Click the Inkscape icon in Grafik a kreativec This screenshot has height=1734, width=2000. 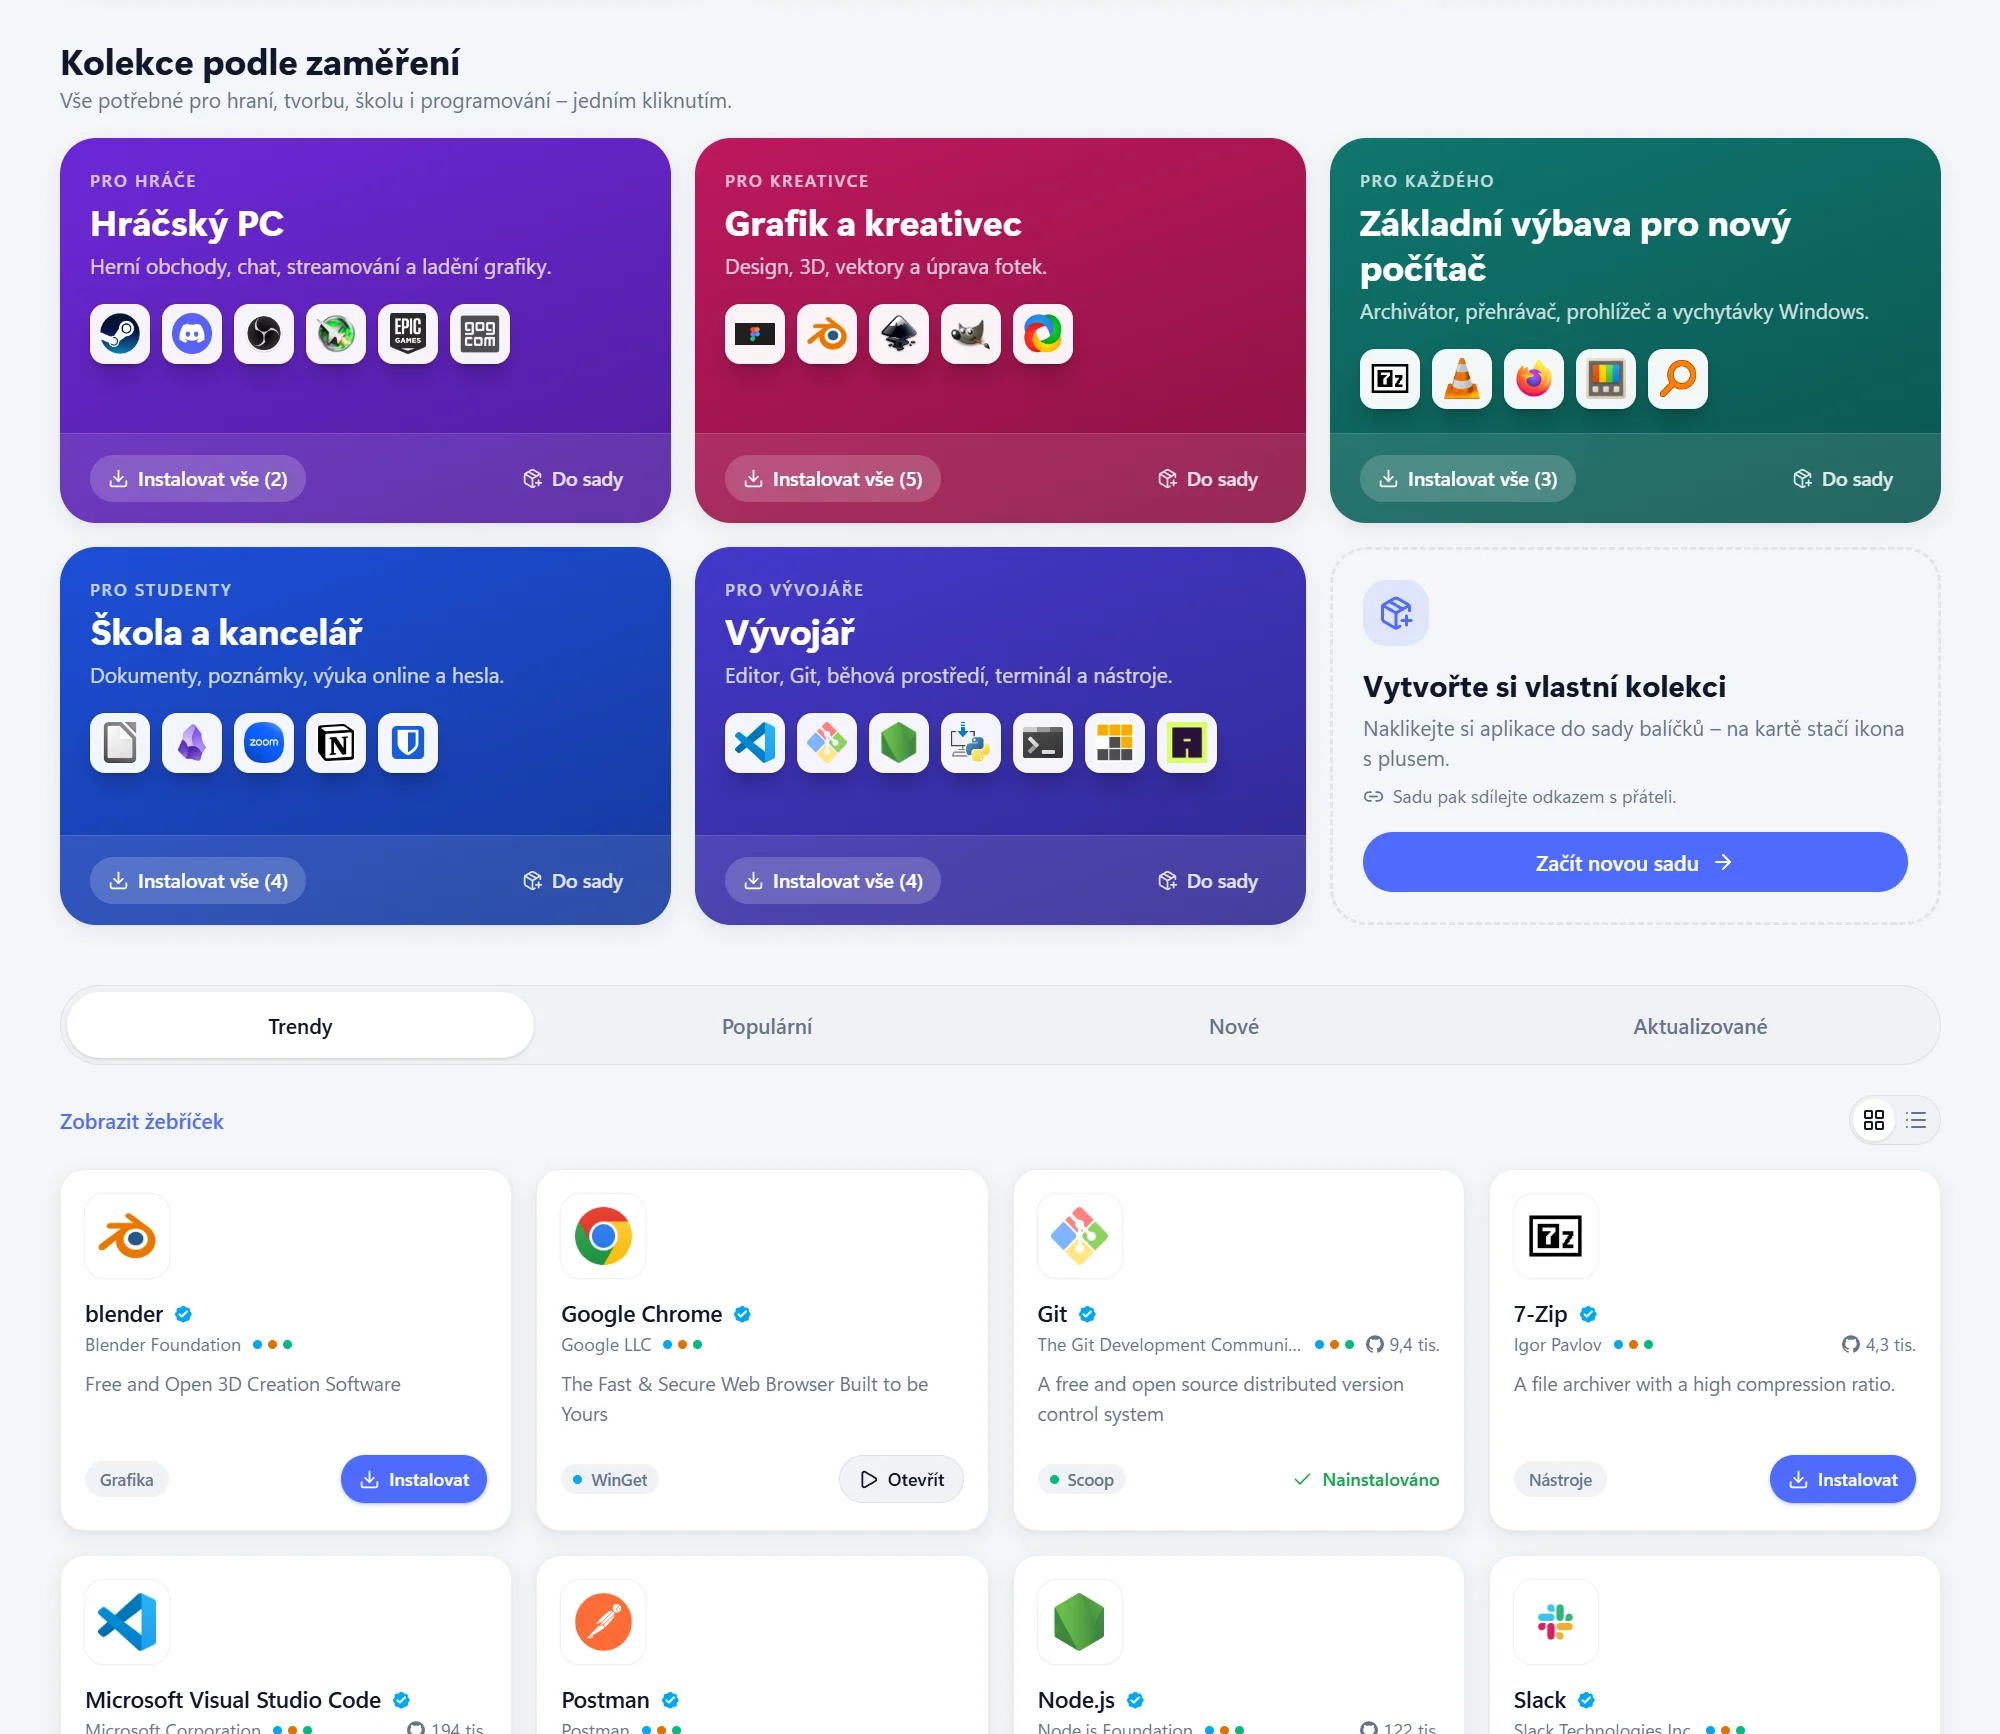click(x=899, y=334)
